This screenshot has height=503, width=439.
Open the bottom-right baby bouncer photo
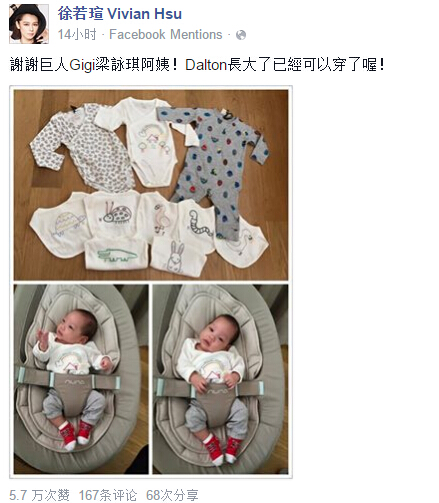click(220, 379)
